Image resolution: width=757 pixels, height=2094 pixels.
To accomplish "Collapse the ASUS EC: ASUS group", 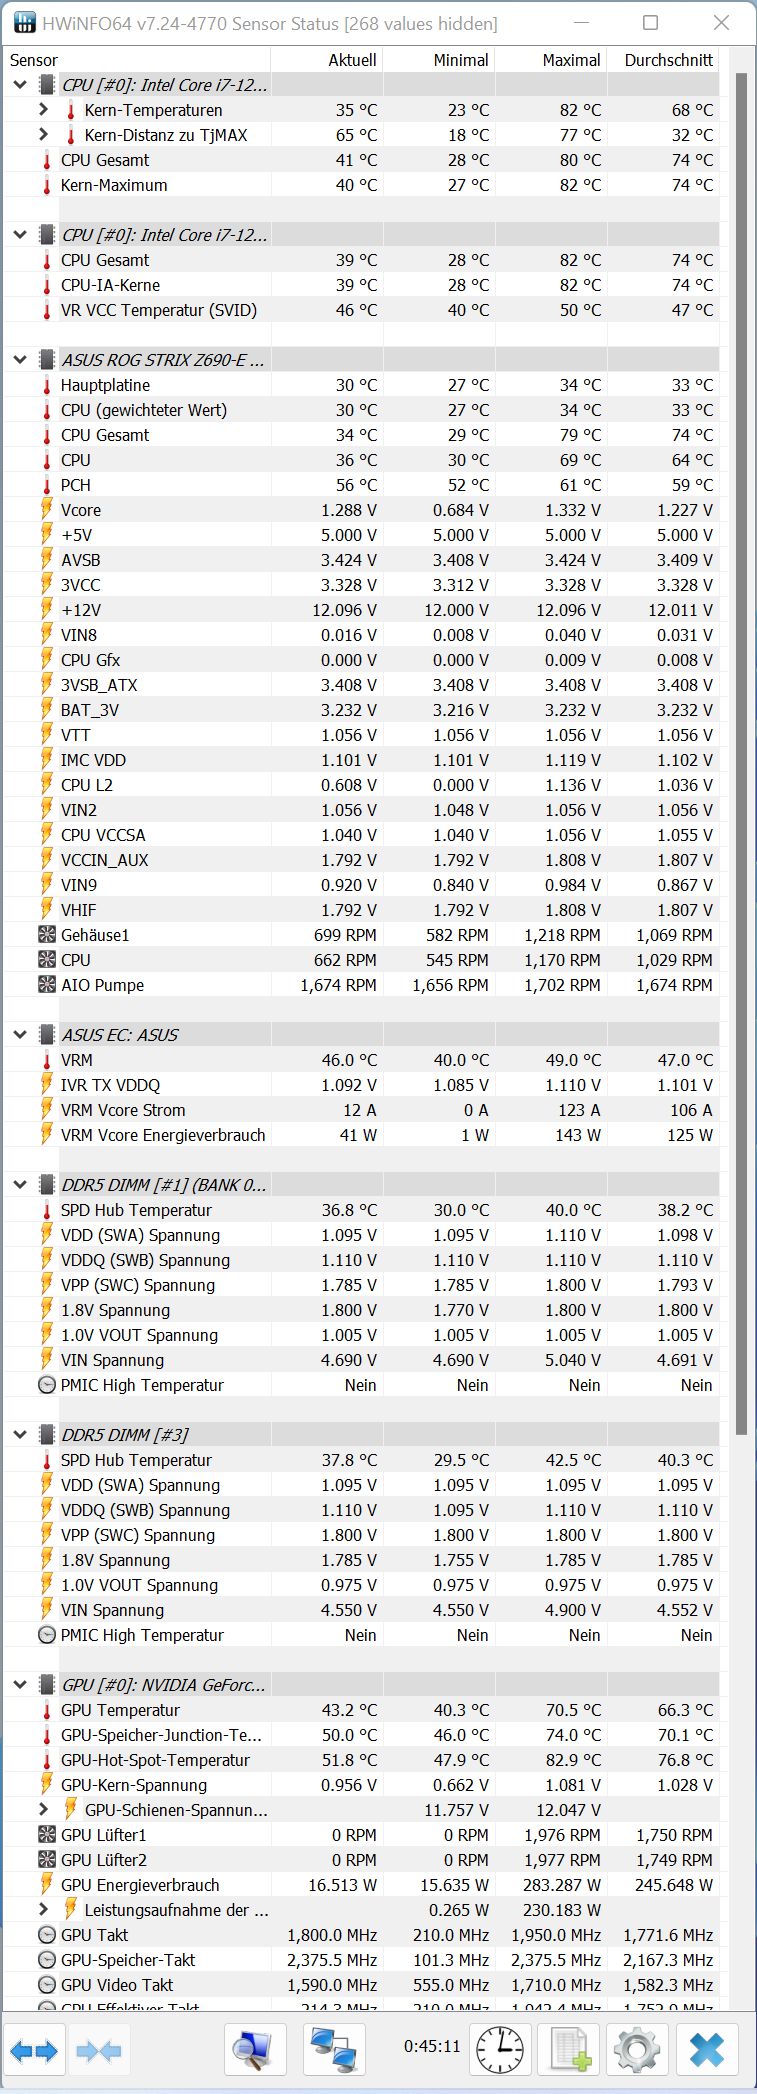I will [20, 1035].
